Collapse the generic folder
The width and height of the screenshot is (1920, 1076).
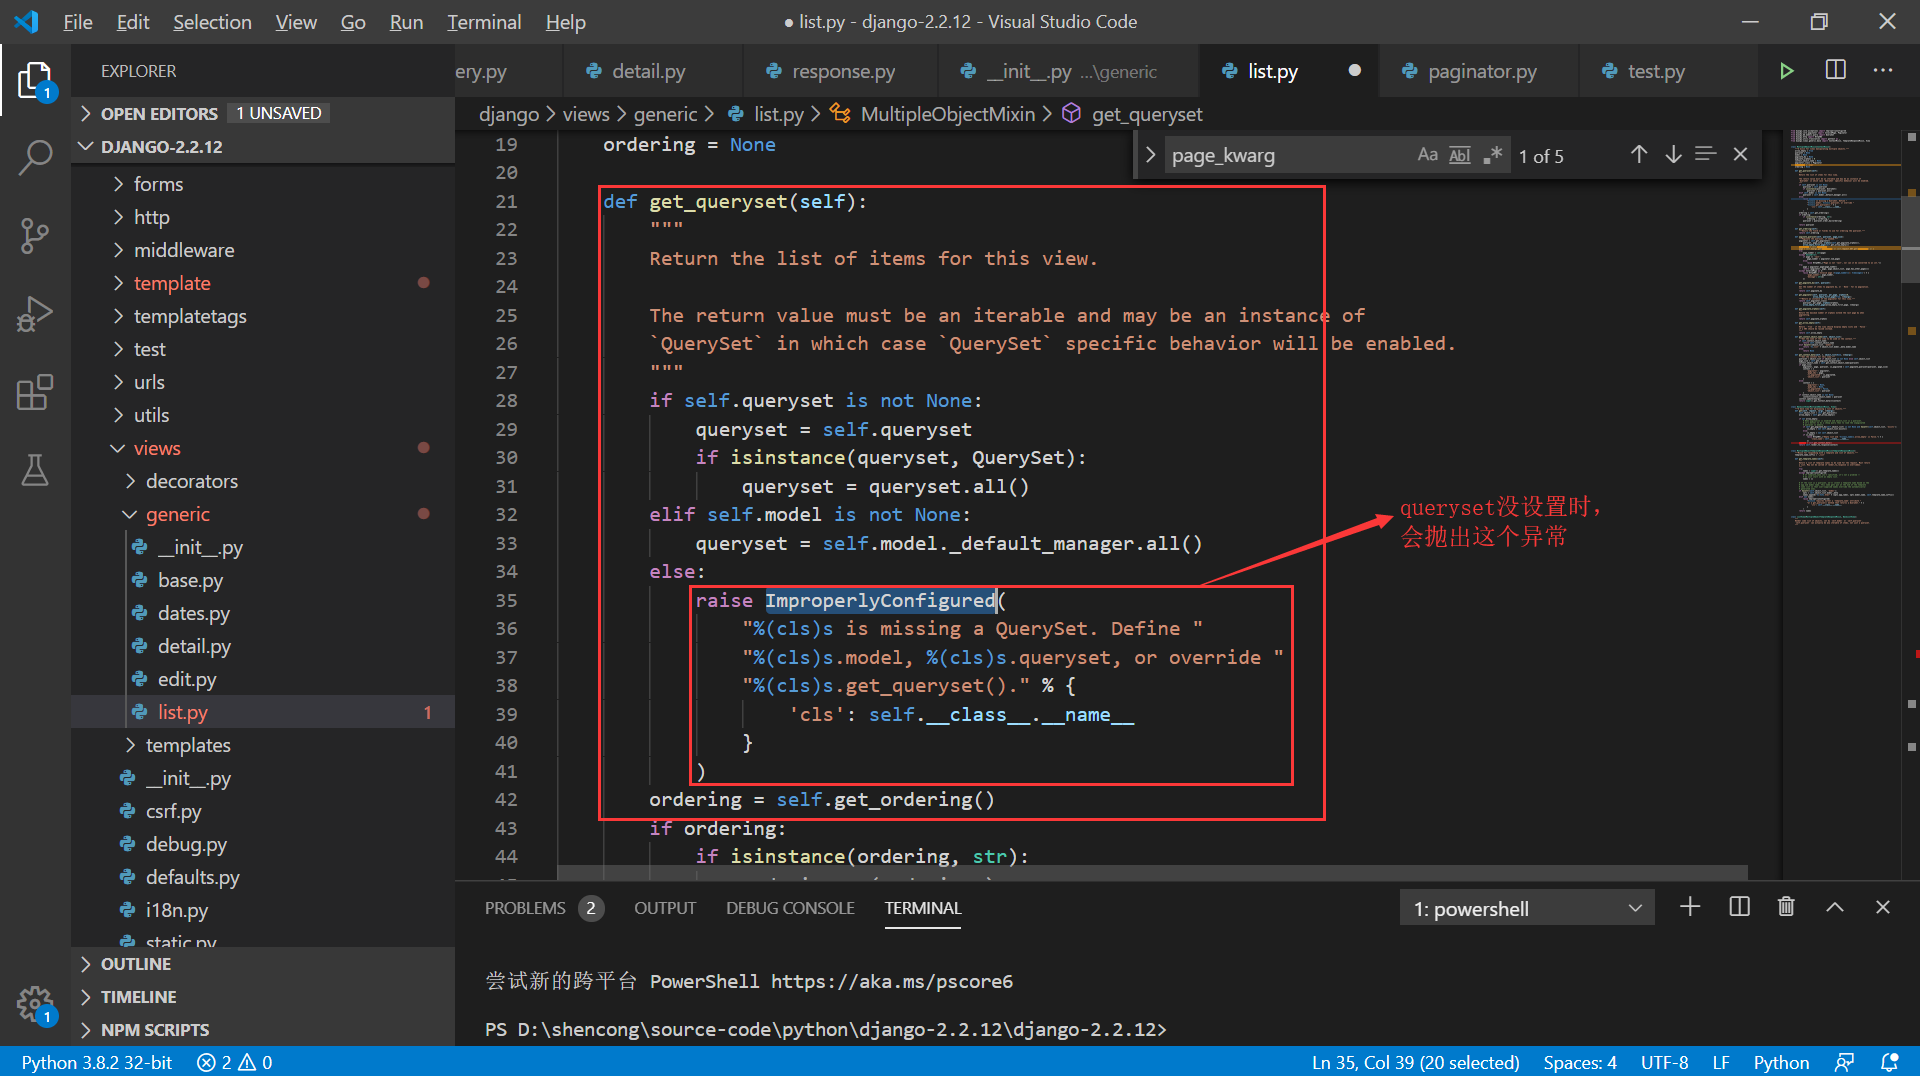click(263, 514)
